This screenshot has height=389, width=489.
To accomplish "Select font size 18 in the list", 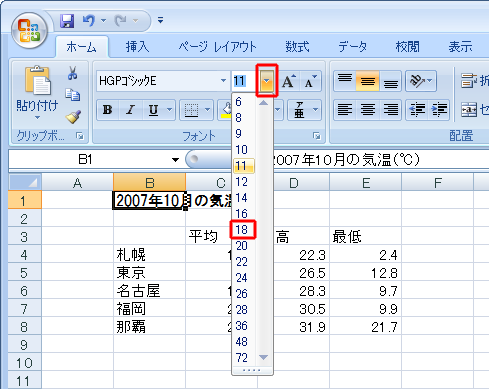I will 243,229.
